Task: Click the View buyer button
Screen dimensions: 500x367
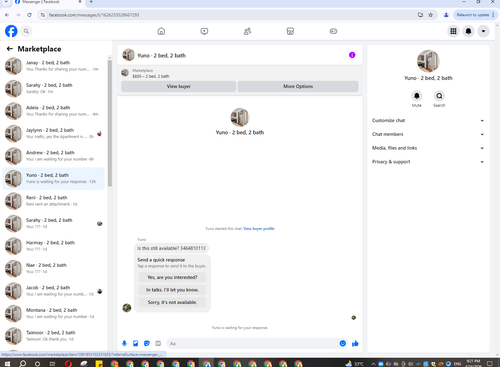Action: (x=179, y=86)
